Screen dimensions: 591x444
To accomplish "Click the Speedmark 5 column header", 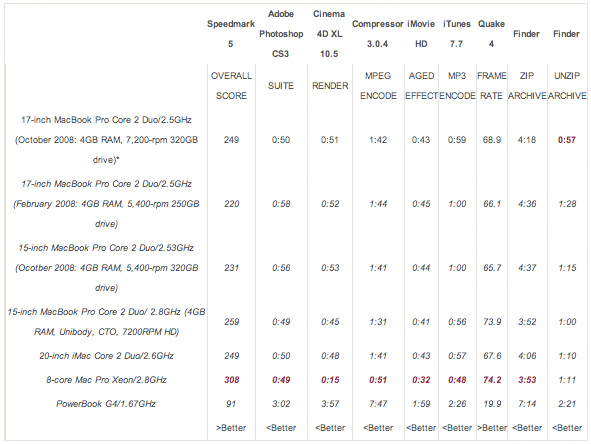I will 231,34.
